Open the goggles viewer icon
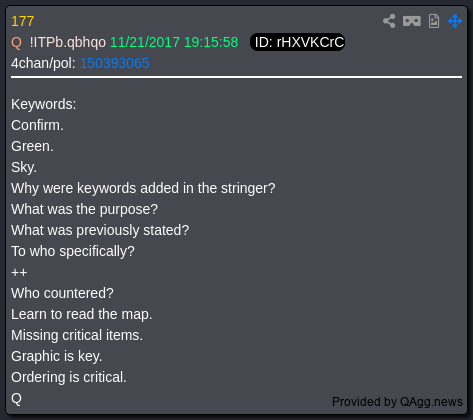The width and height of the screenshot is (473, 420). click(x=412, y=21)
